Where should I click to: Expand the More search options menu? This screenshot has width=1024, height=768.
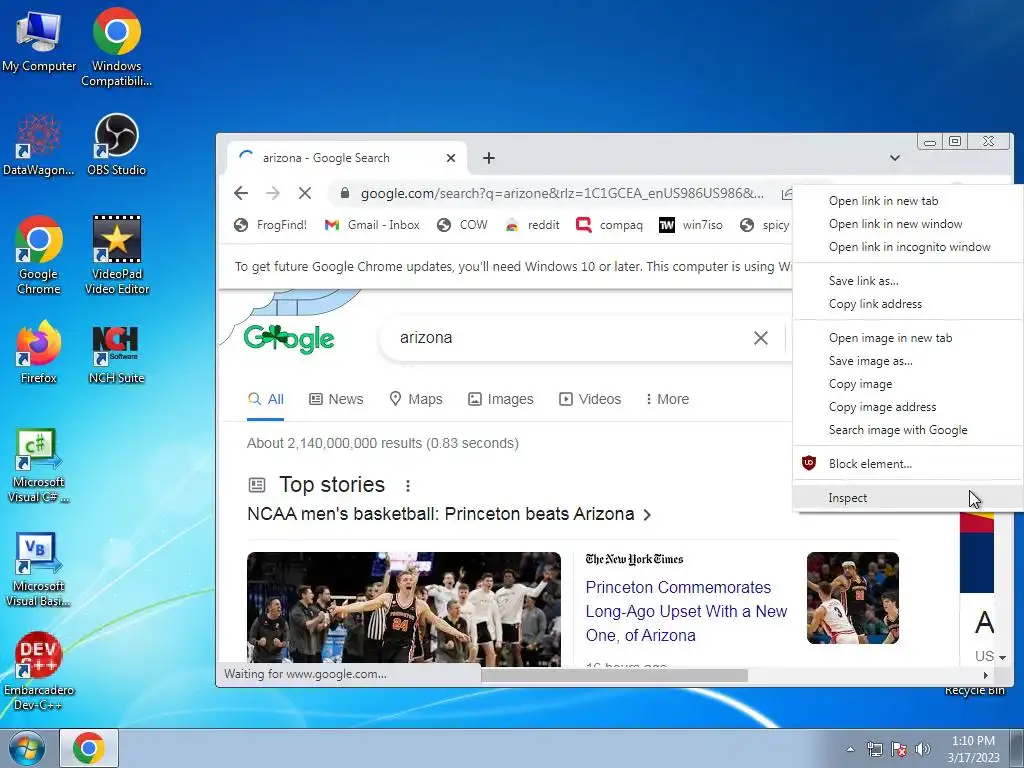point(667,399)
